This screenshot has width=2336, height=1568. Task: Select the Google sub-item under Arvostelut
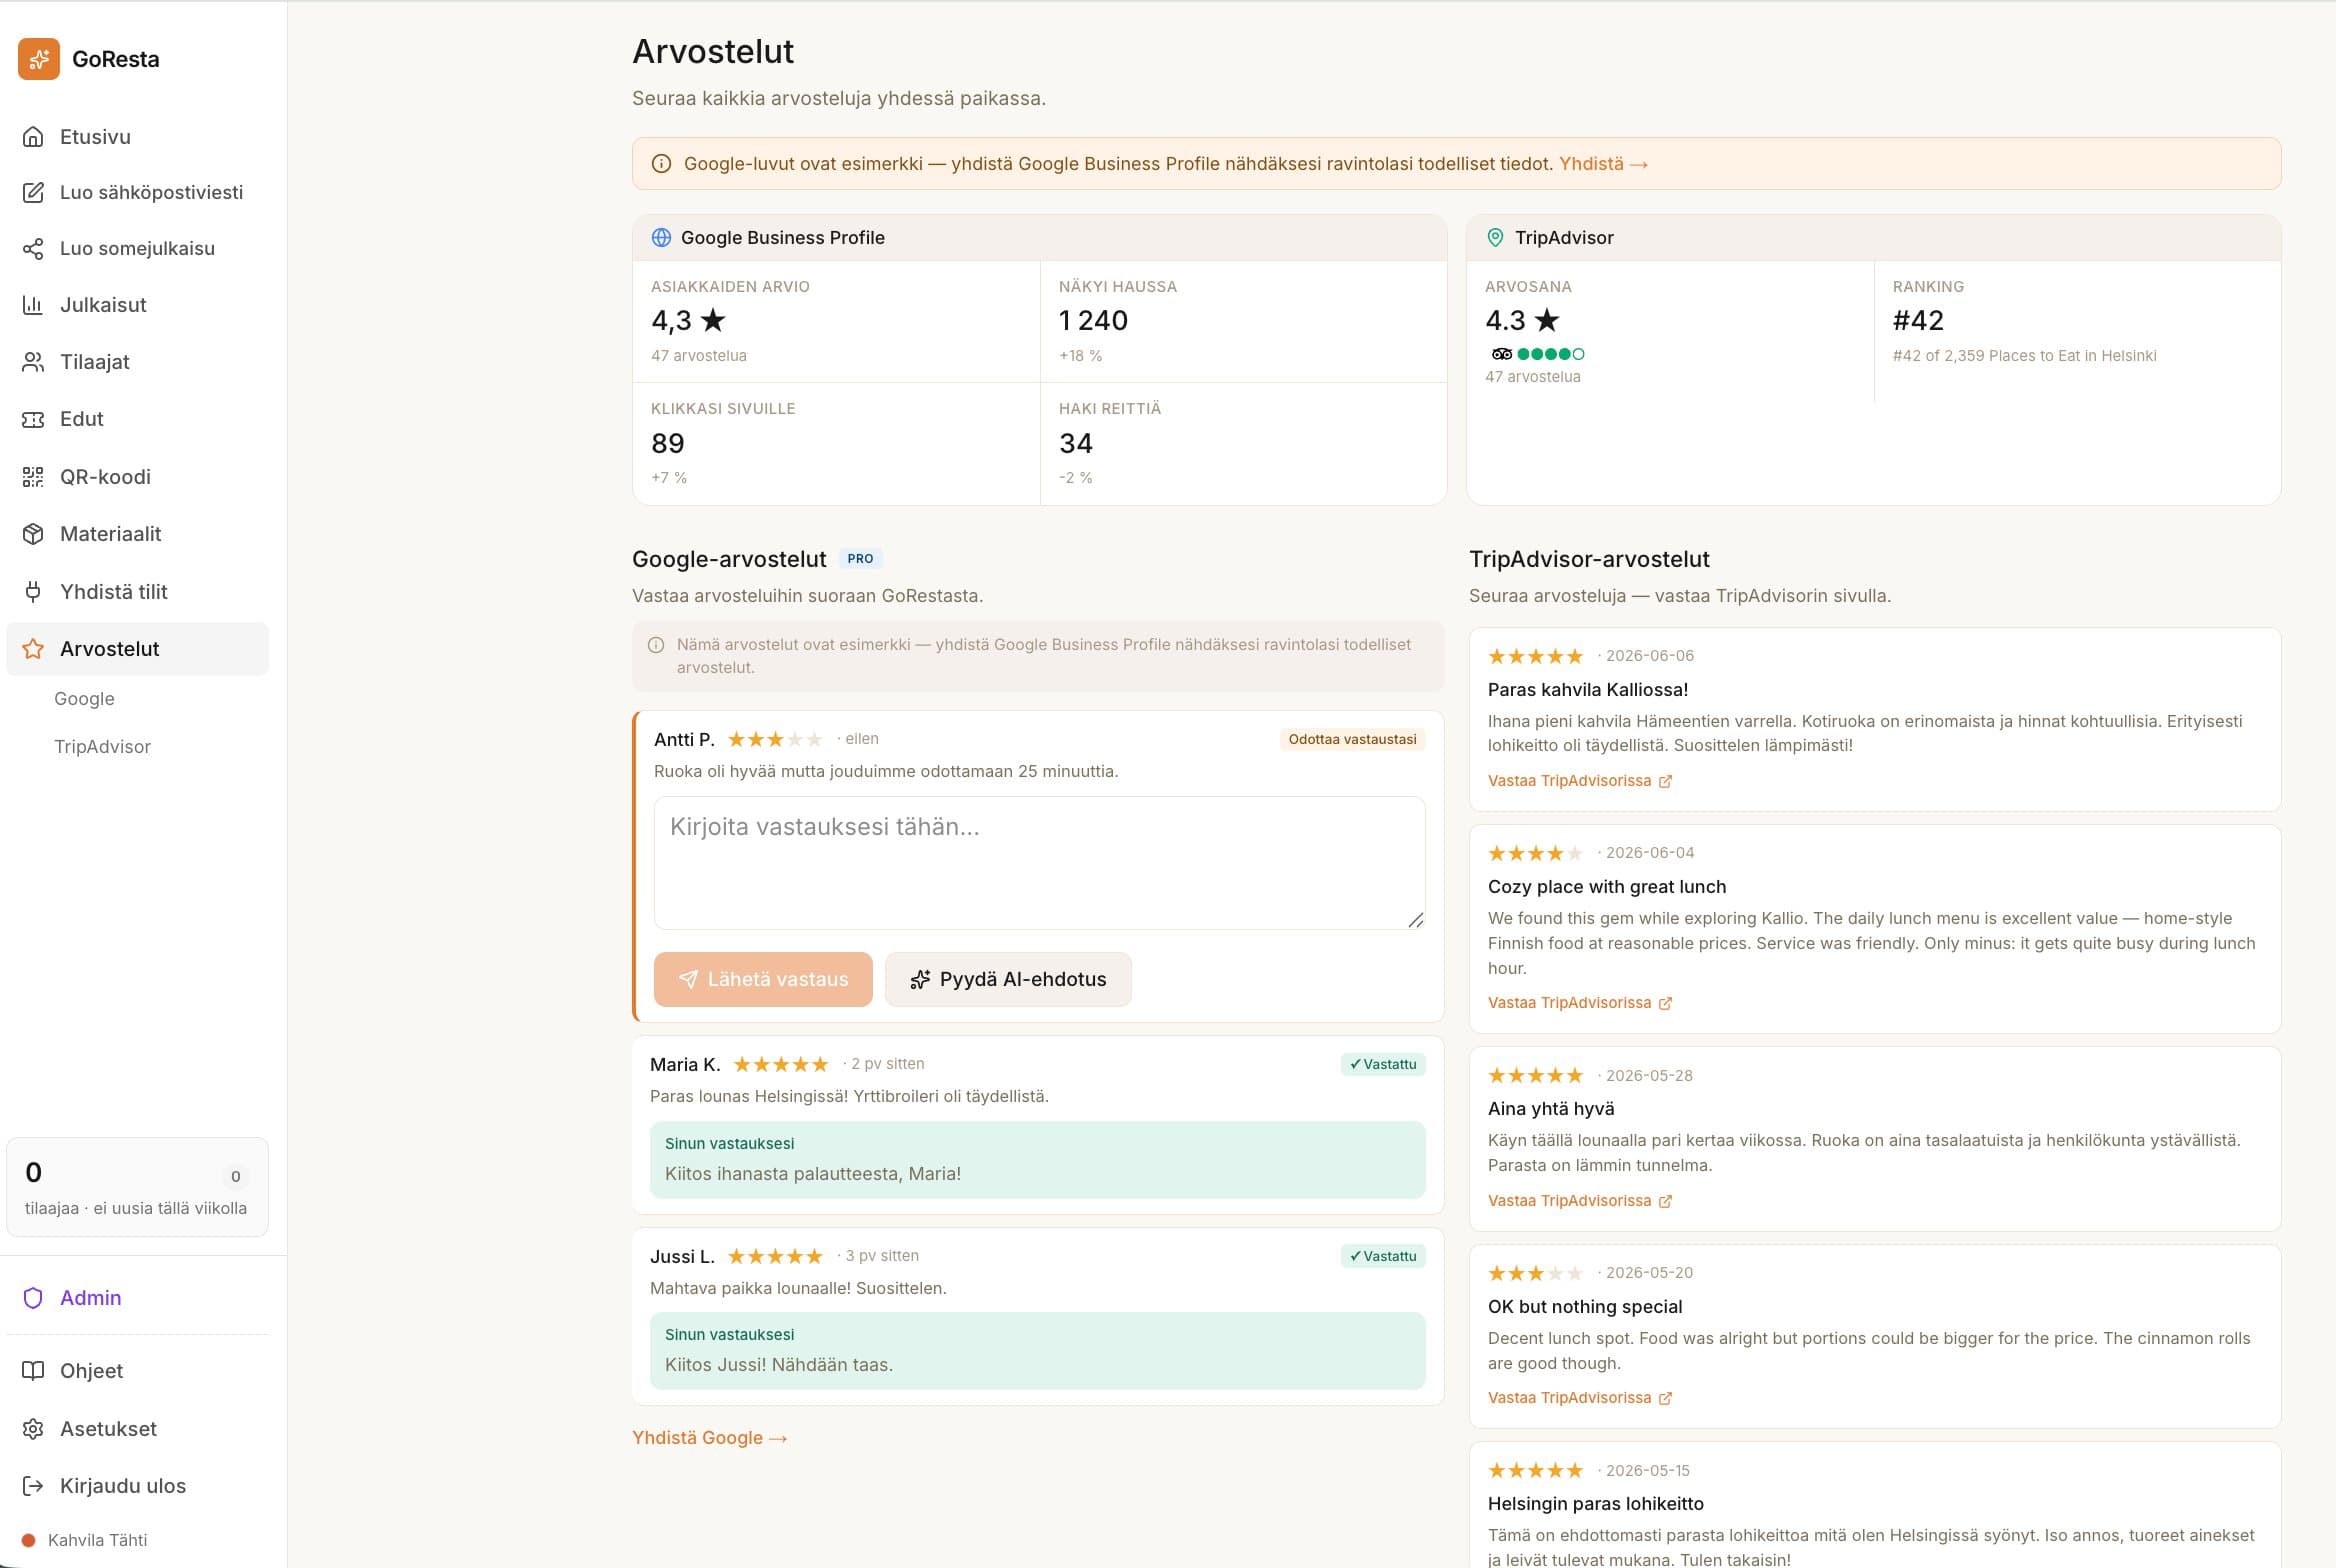coord(84,699)
